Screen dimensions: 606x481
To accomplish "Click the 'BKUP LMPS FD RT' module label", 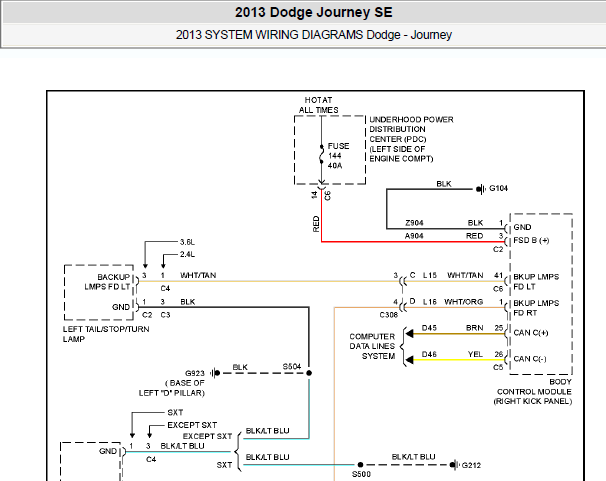I will (x=536, y=308).
